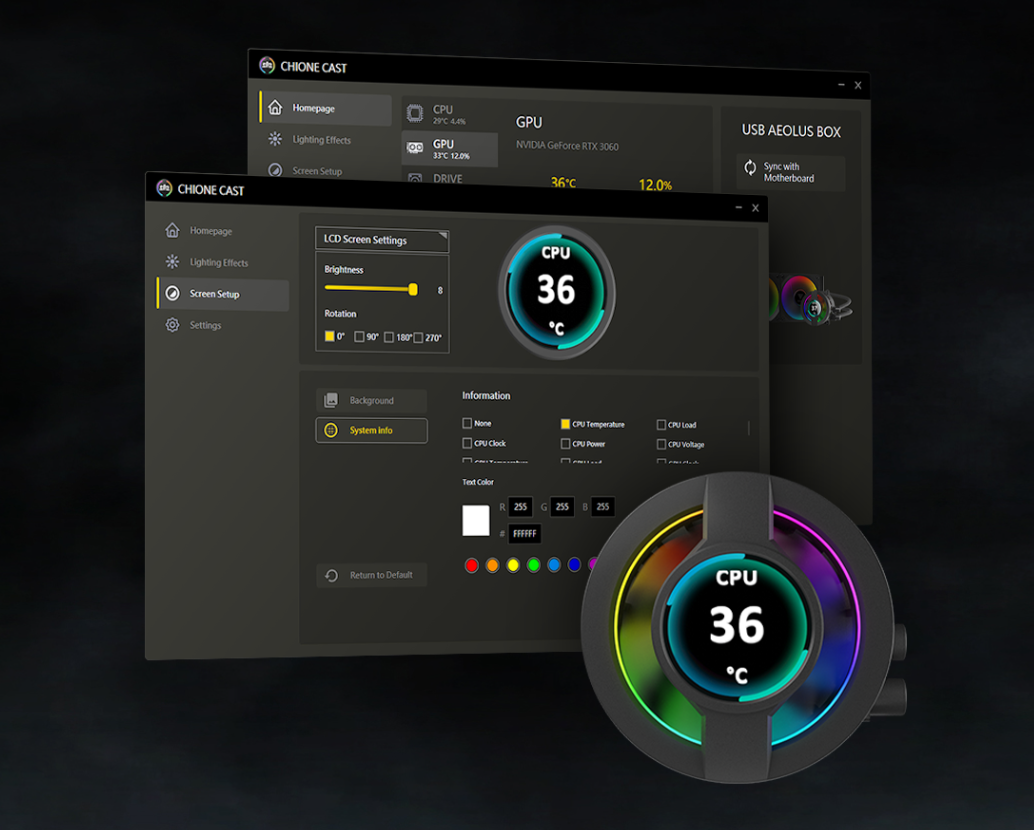1034x830 pixels.
Task: Click the Chione Cast logo in the front window
Action: [x=164, y=189]
